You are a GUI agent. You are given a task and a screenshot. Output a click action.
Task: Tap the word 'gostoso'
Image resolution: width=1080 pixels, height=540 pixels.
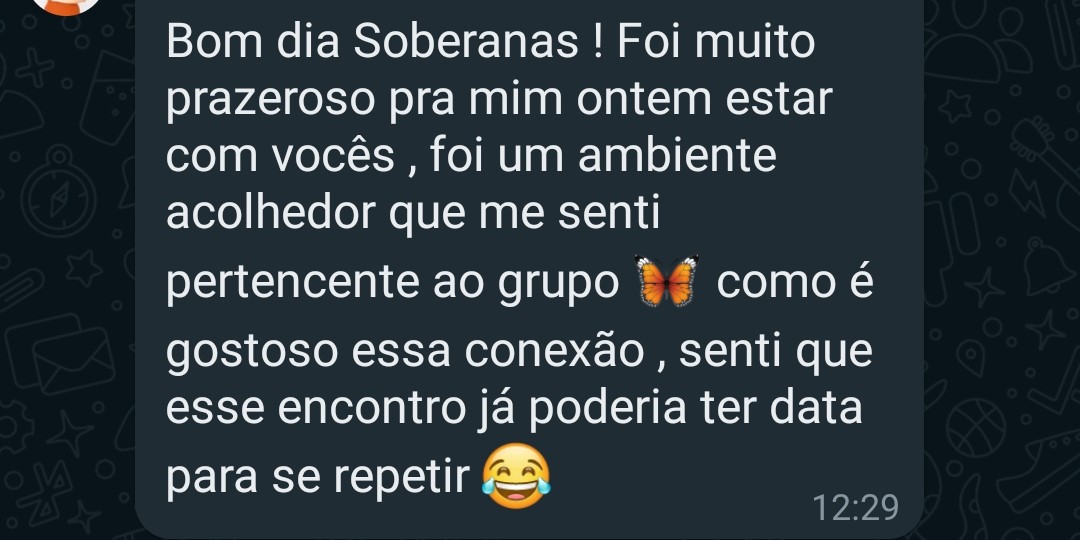[x=252, y=354]
